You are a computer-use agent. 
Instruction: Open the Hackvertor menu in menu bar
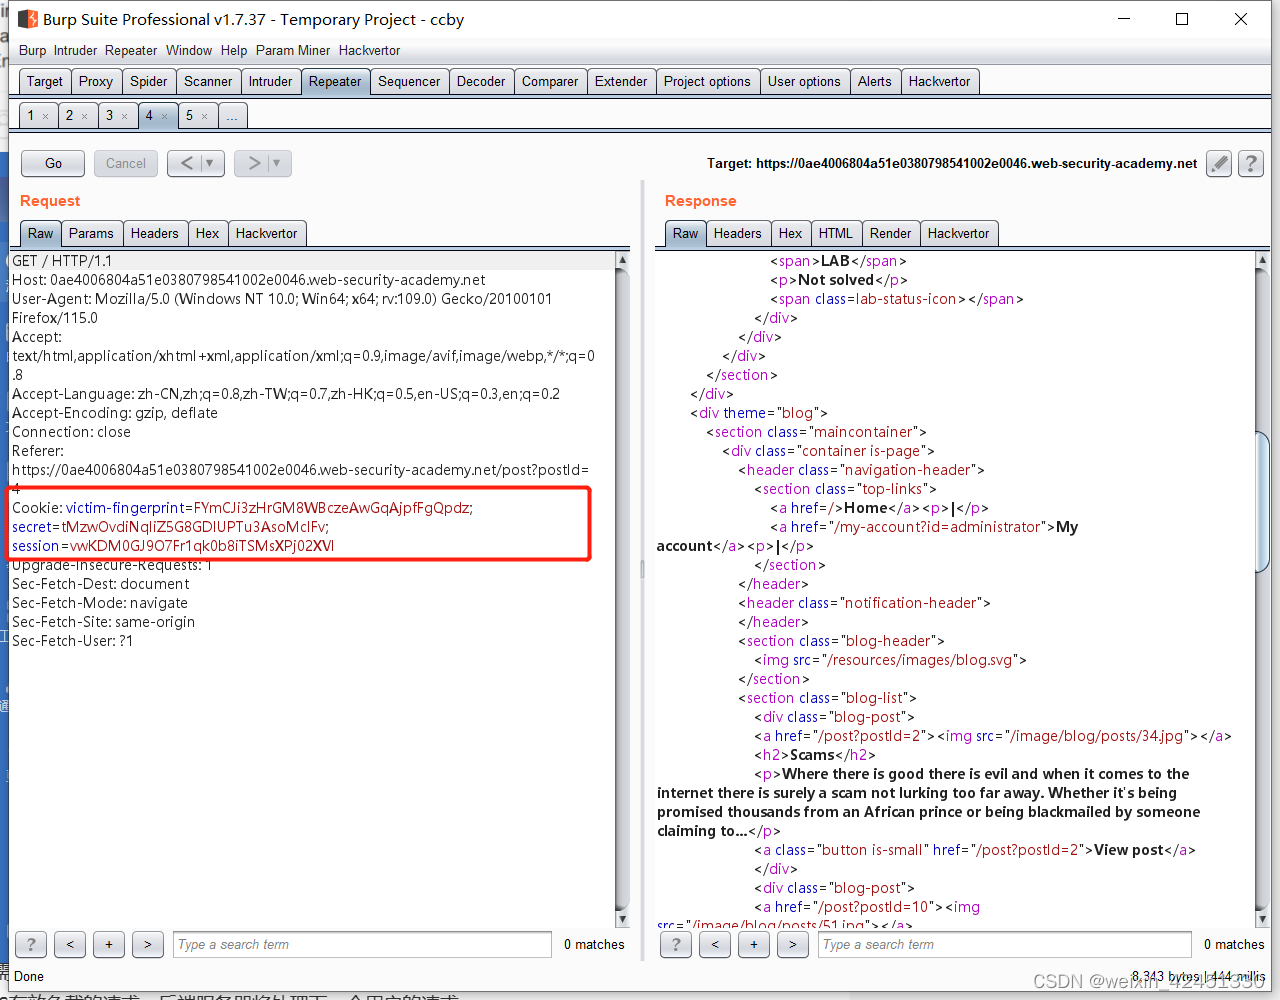pyautogui.click(x=369, y=50)
